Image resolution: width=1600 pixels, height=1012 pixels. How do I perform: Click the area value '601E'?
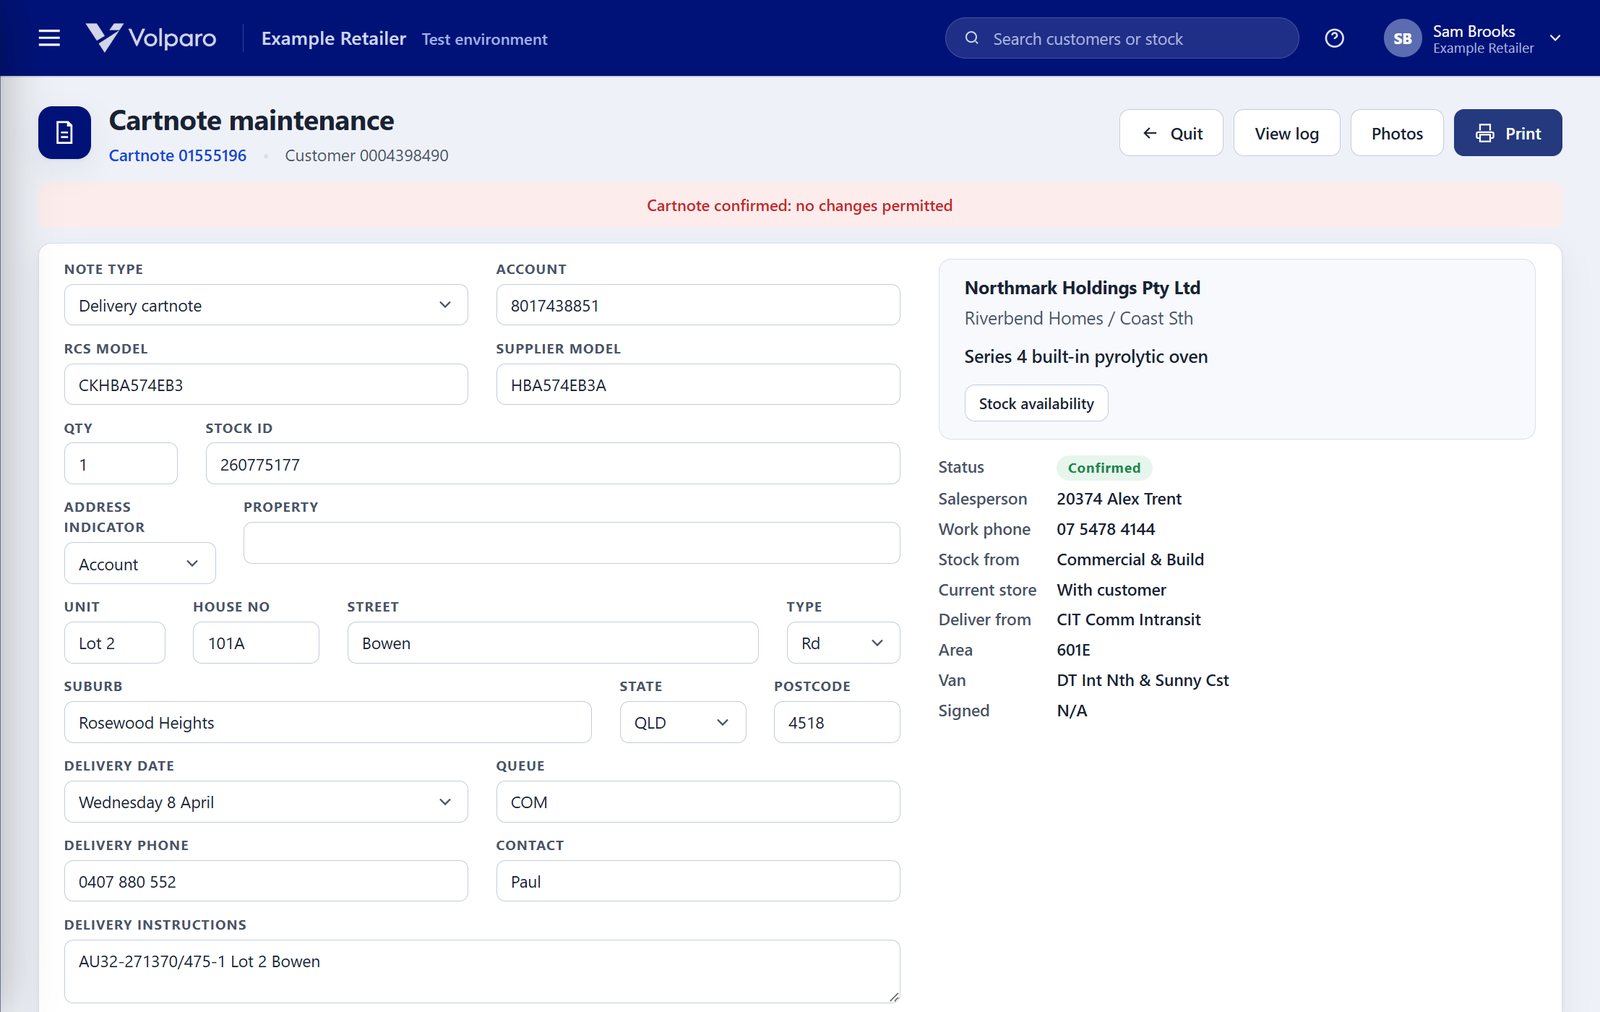pyautogui.click(x=1074, y=650)
